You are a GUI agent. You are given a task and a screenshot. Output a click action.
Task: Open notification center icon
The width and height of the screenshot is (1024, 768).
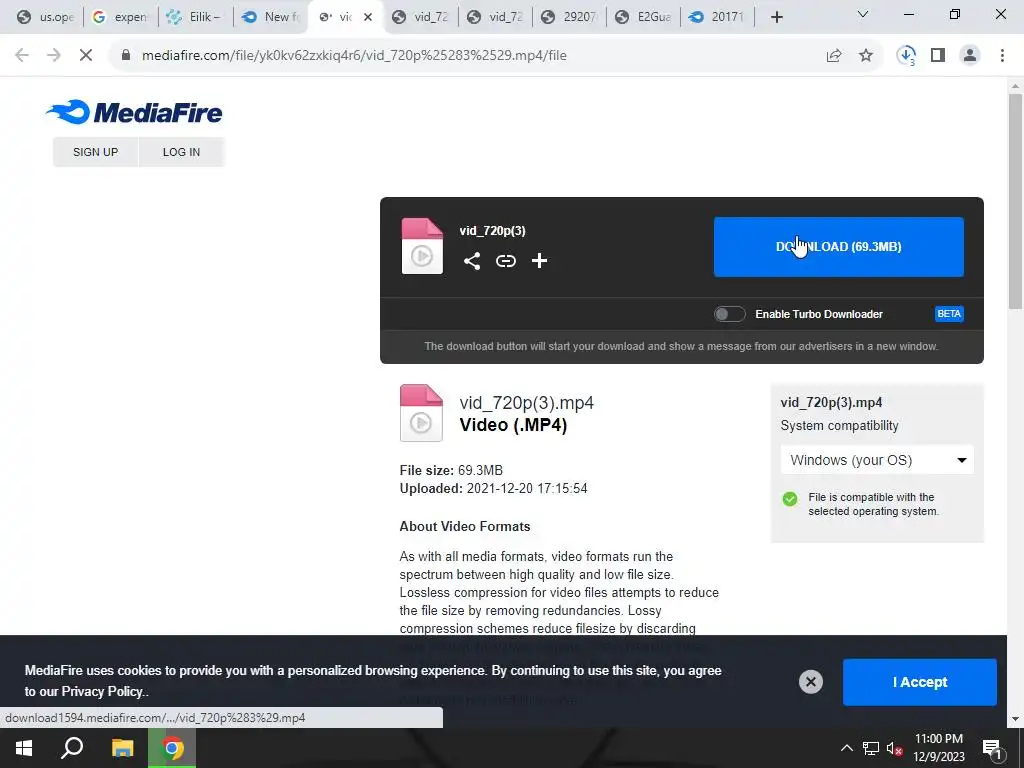click(992, 748)
